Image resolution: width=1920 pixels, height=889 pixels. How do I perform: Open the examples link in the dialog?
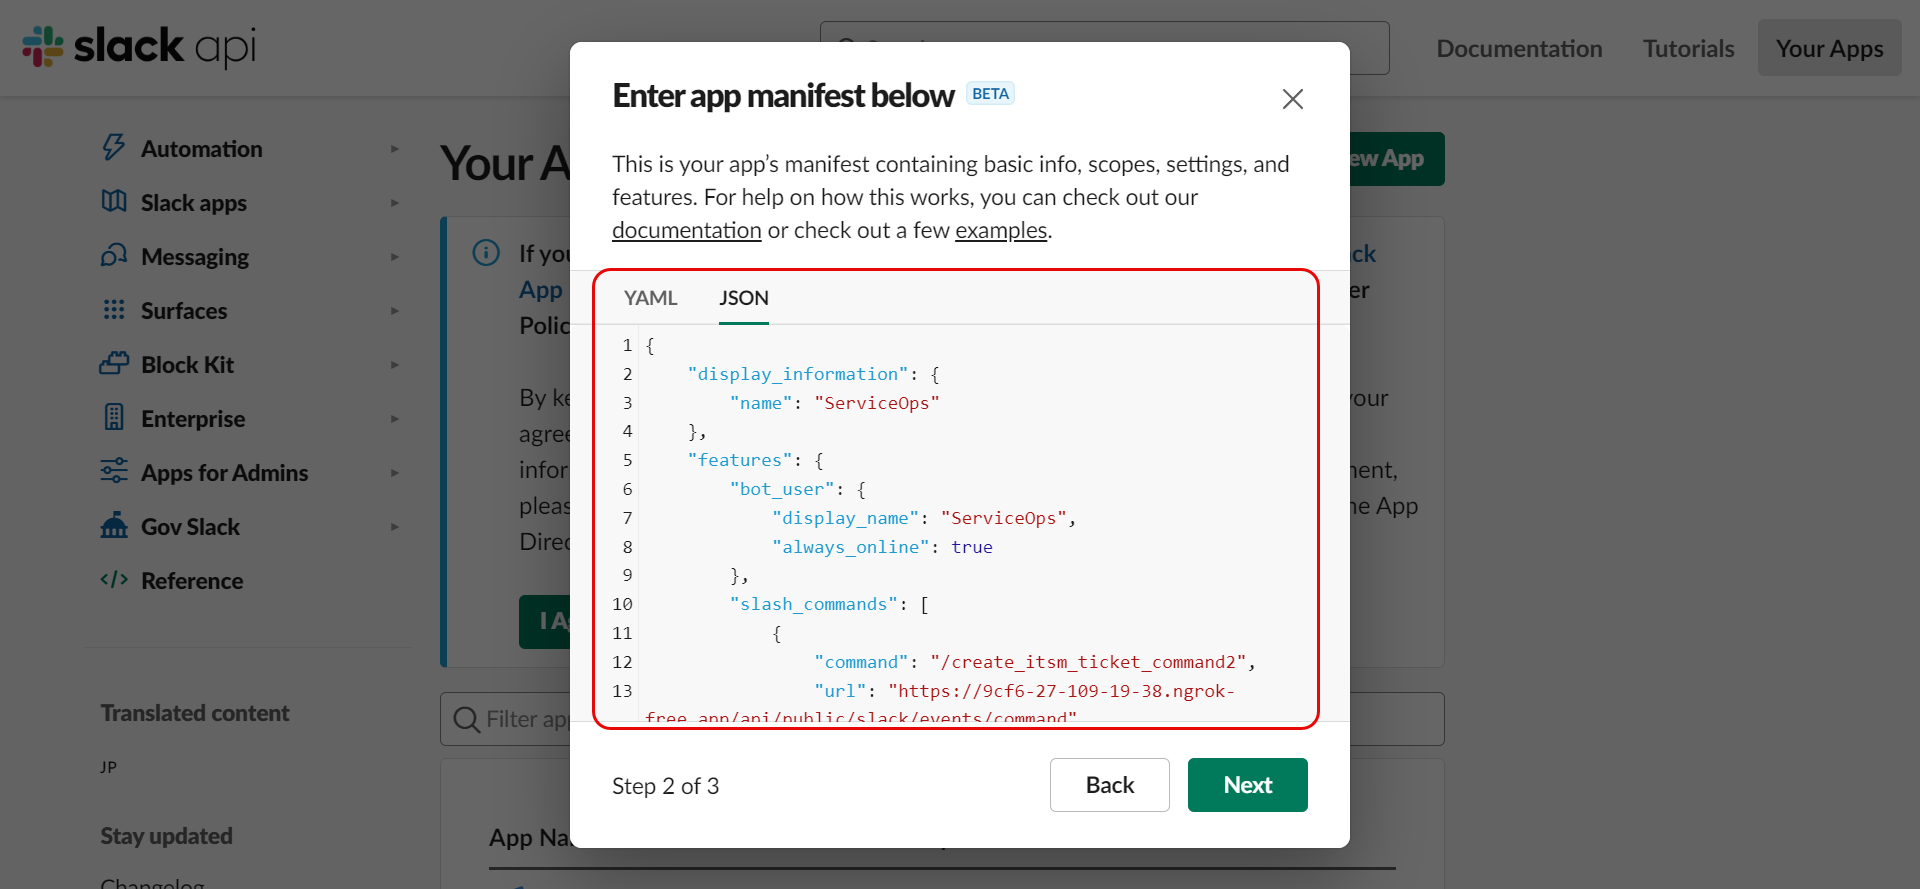[1001, 230]
